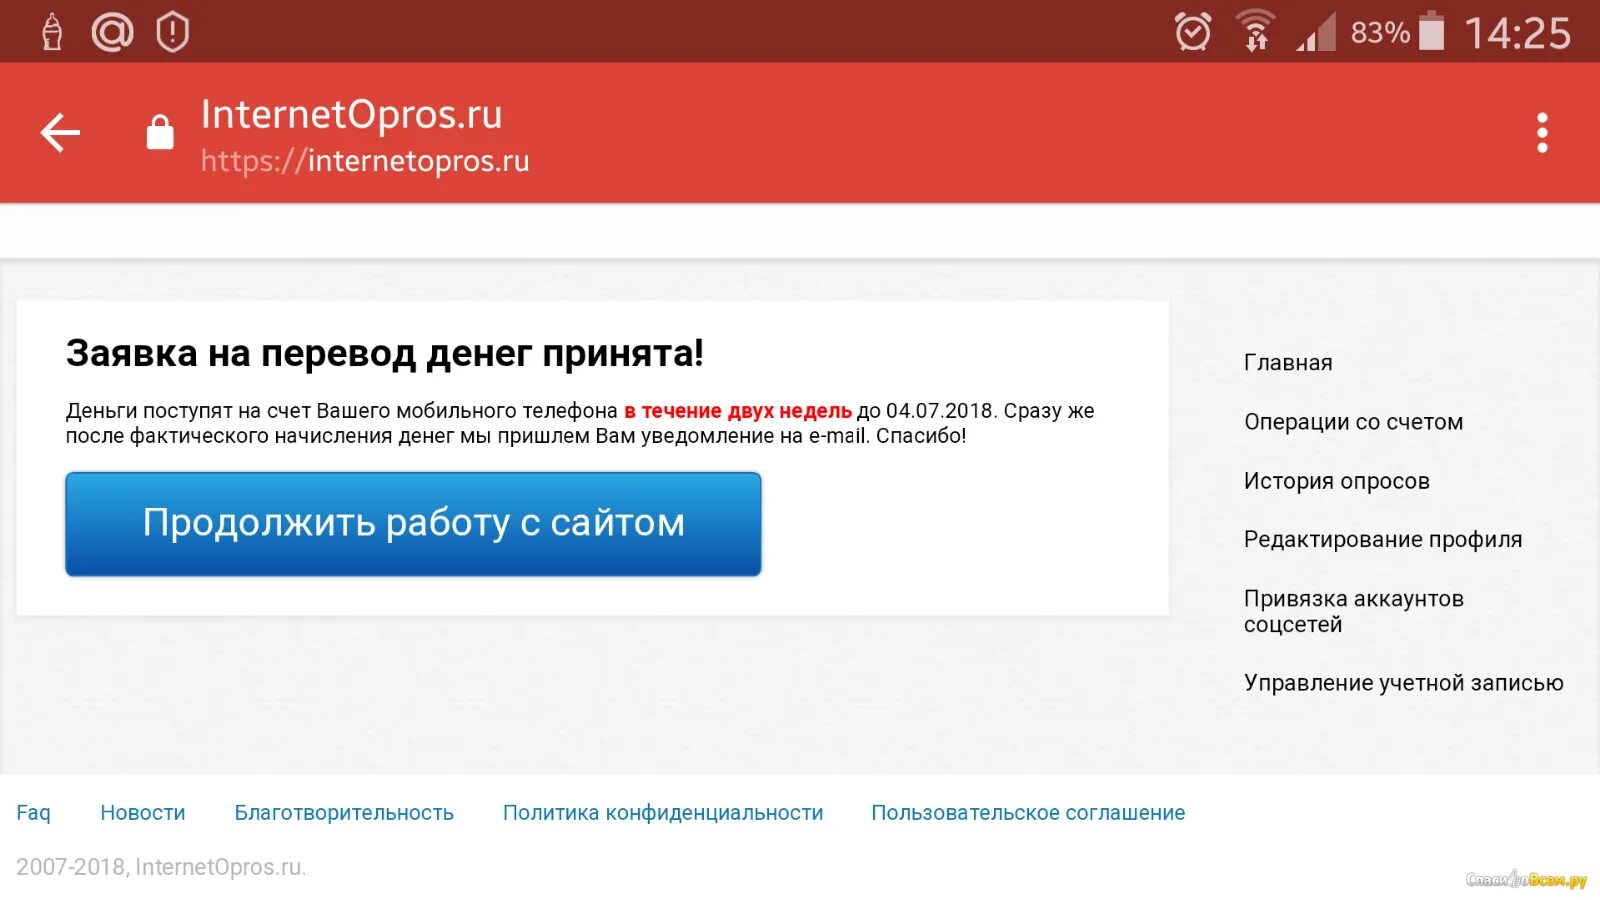
Task: Tap the shield security notification icon
Action: (173, 32)
